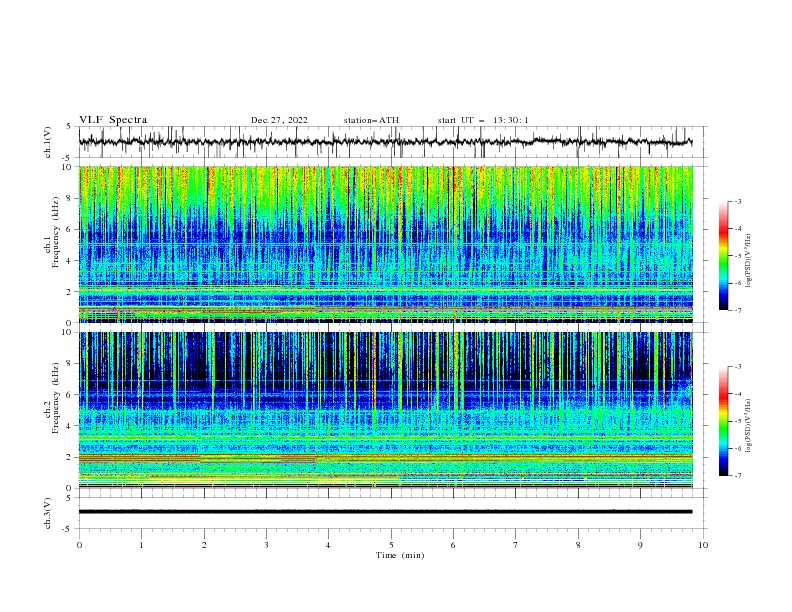Screen dimensions: 792x612
Task: Click the ch.2 "Frequency (kHz)" axis label
Action: coord(55,398)
